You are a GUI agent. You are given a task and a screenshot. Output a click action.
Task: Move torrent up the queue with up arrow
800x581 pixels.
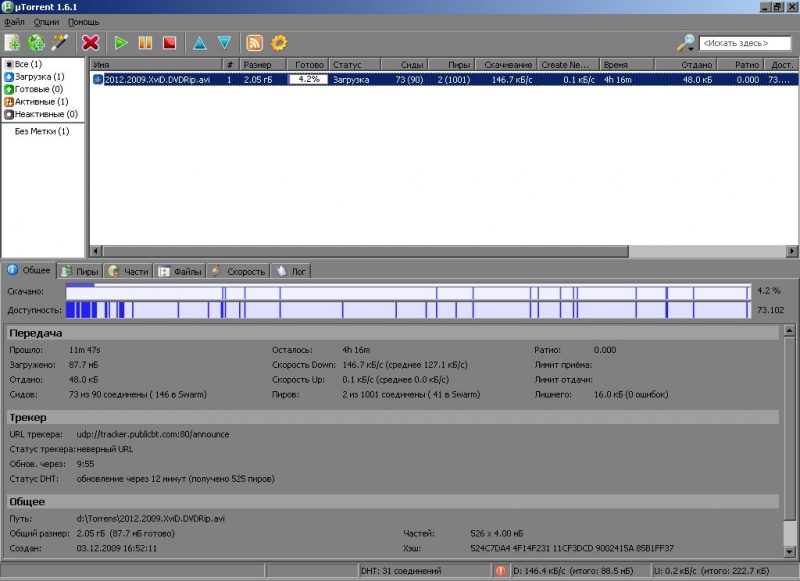(200, 43)
